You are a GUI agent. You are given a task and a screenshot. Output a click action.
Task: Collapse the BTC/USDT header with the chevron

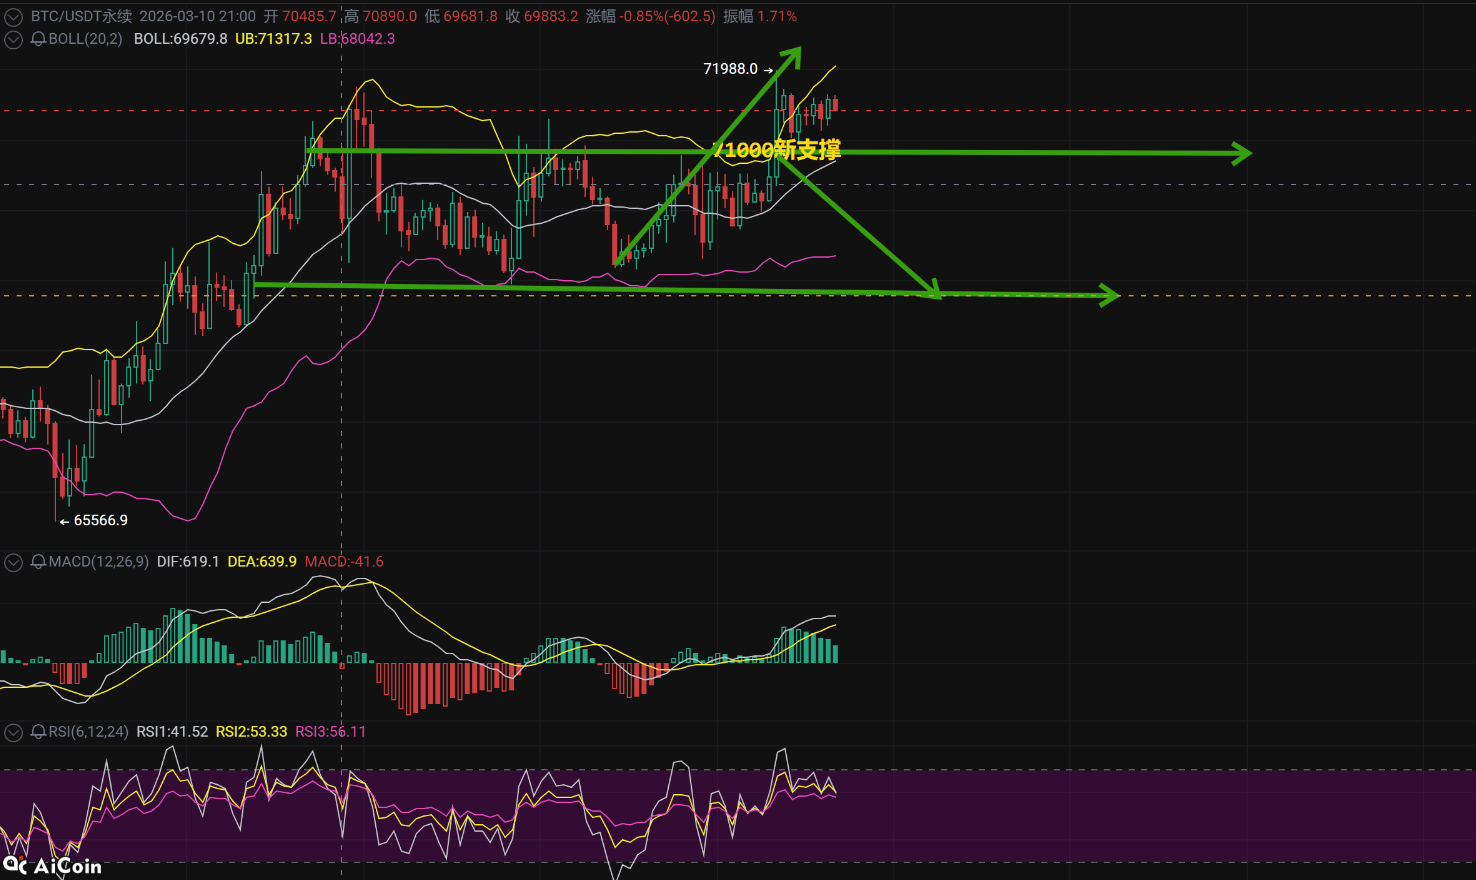click(x=13, y=17)
